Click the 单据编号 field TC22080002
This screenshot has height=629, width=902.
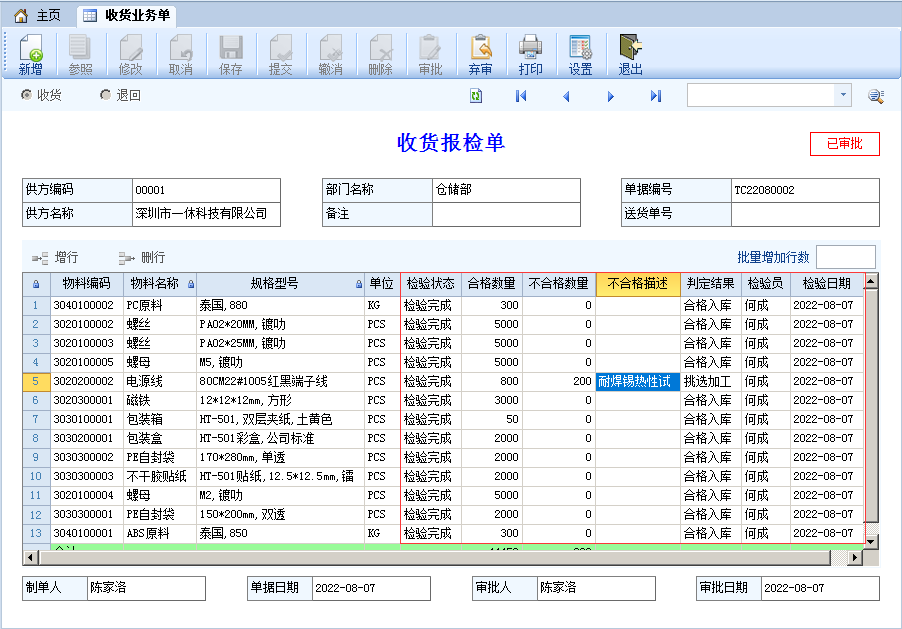tap(805, 190)
